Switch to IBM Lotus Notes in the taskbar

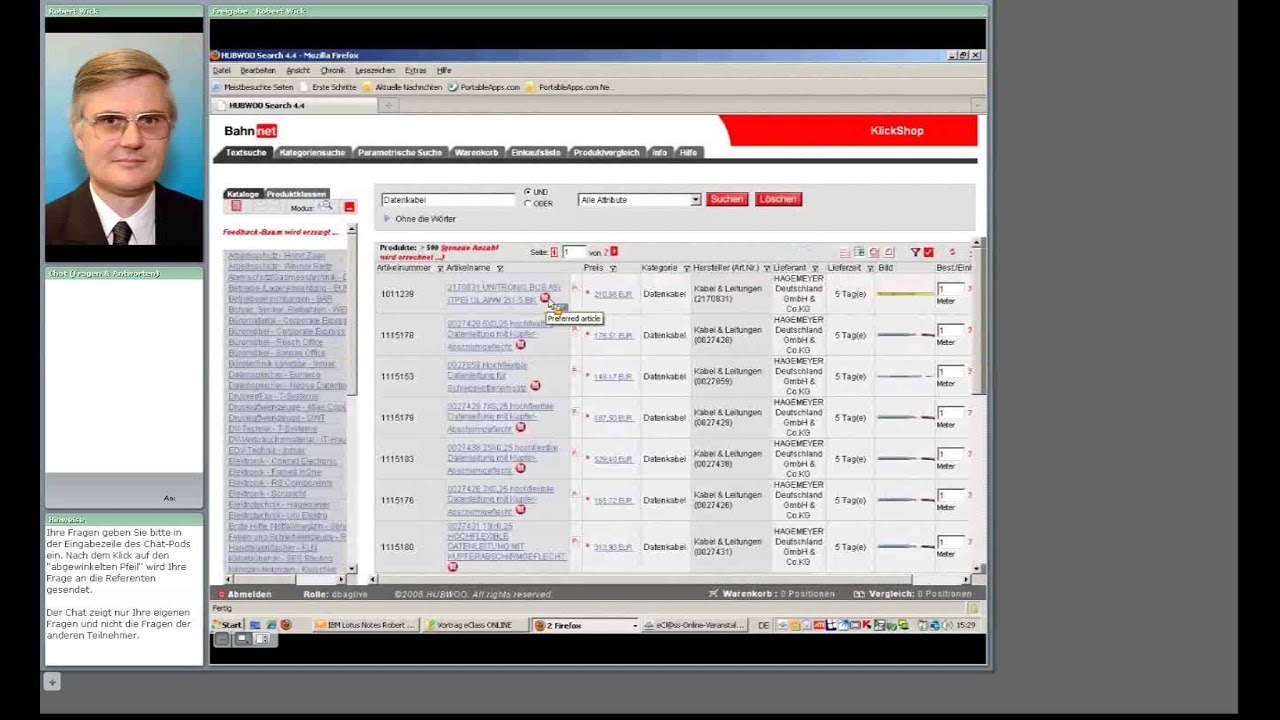tap(365, 625)
